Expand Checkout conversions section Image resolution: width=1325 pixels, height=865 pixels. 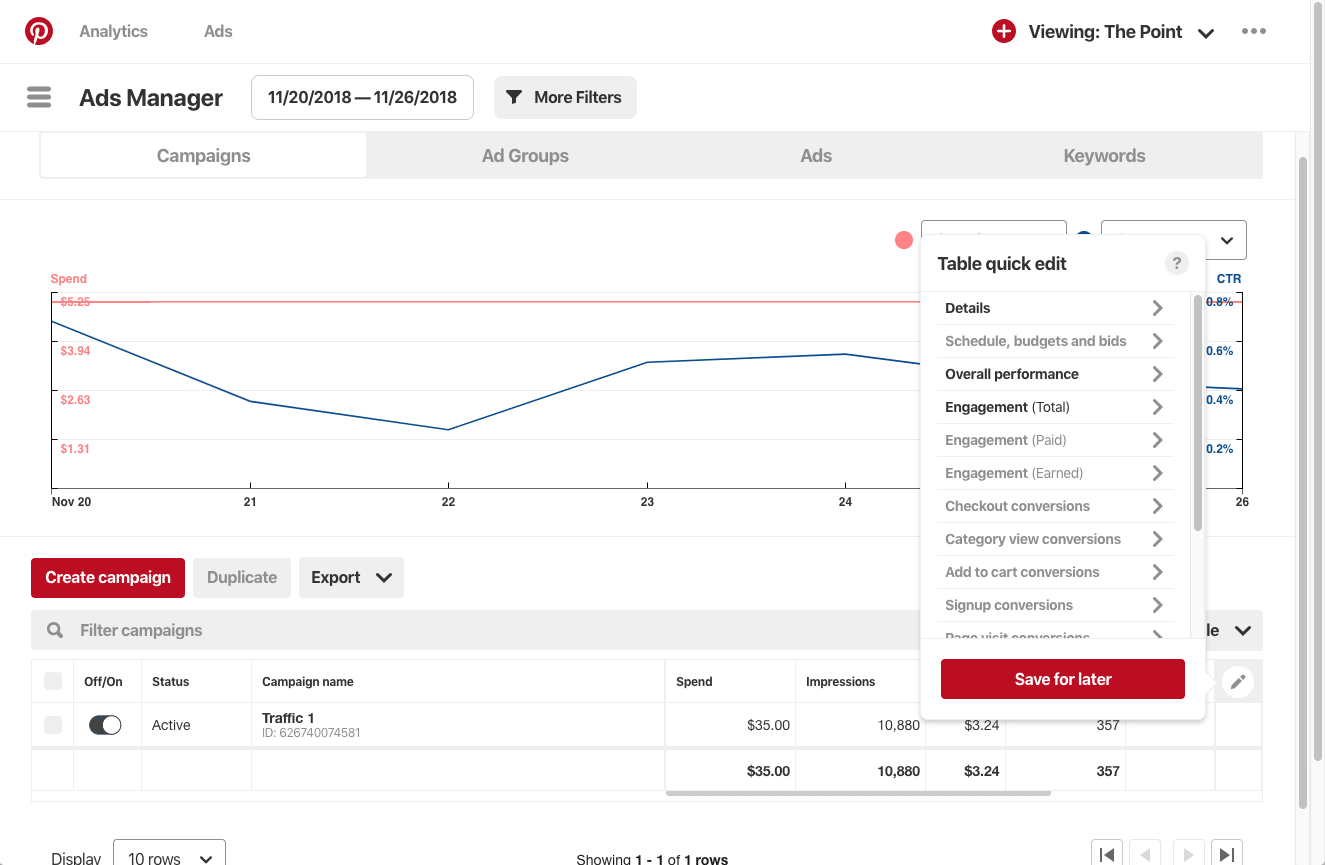click(x=1054, y=506)
